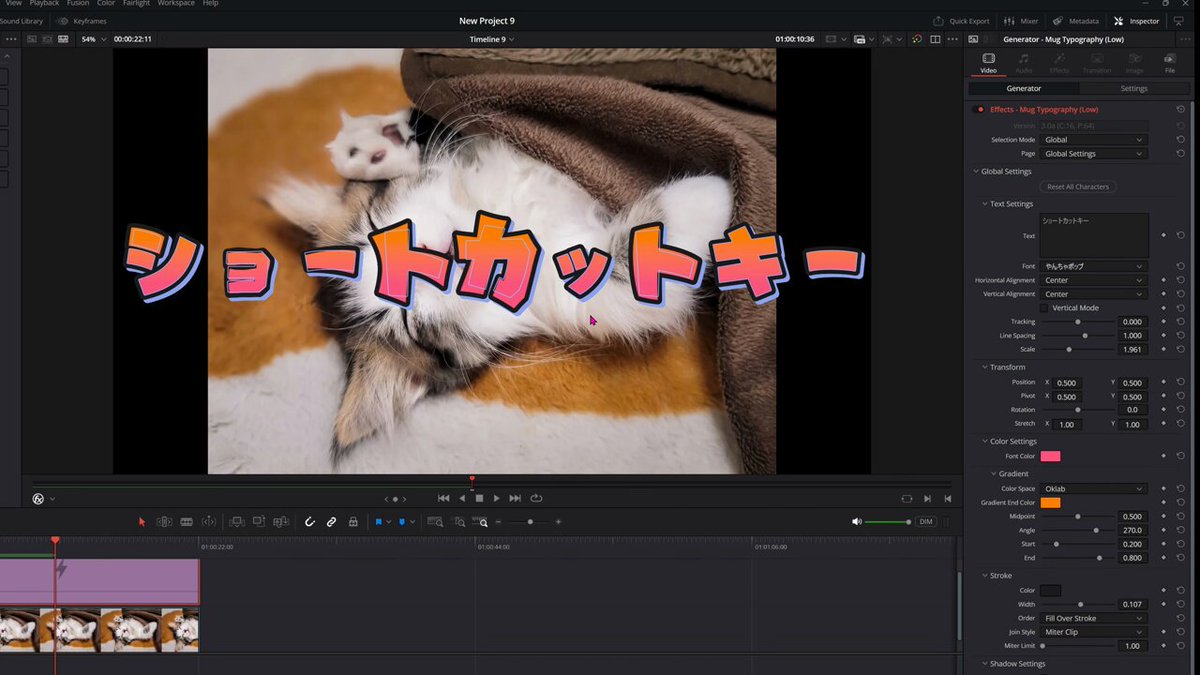Open the Selection Mode dropdown
The width and height of the screenshot is (1200, 675).
pyautogui.click(x=1093, y=140)
